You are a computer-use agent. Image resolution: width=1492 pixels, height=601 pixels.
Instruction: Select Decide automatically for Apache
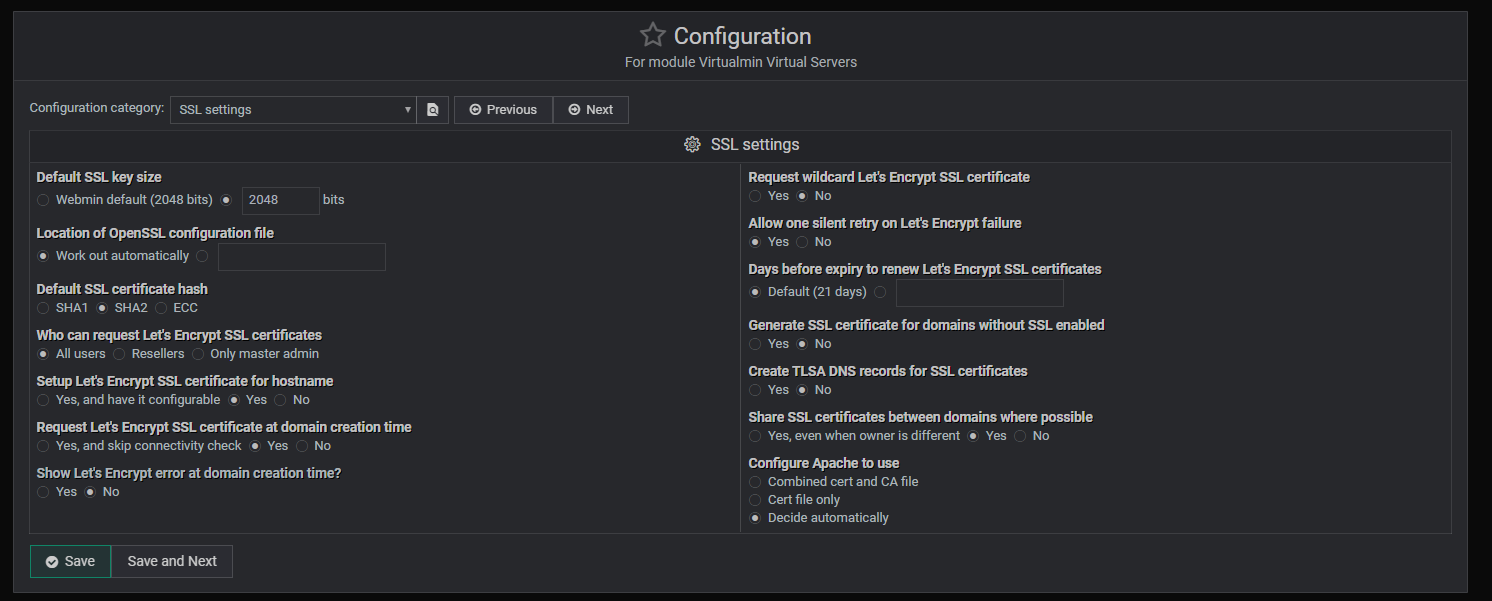click(x=755, y=518)
